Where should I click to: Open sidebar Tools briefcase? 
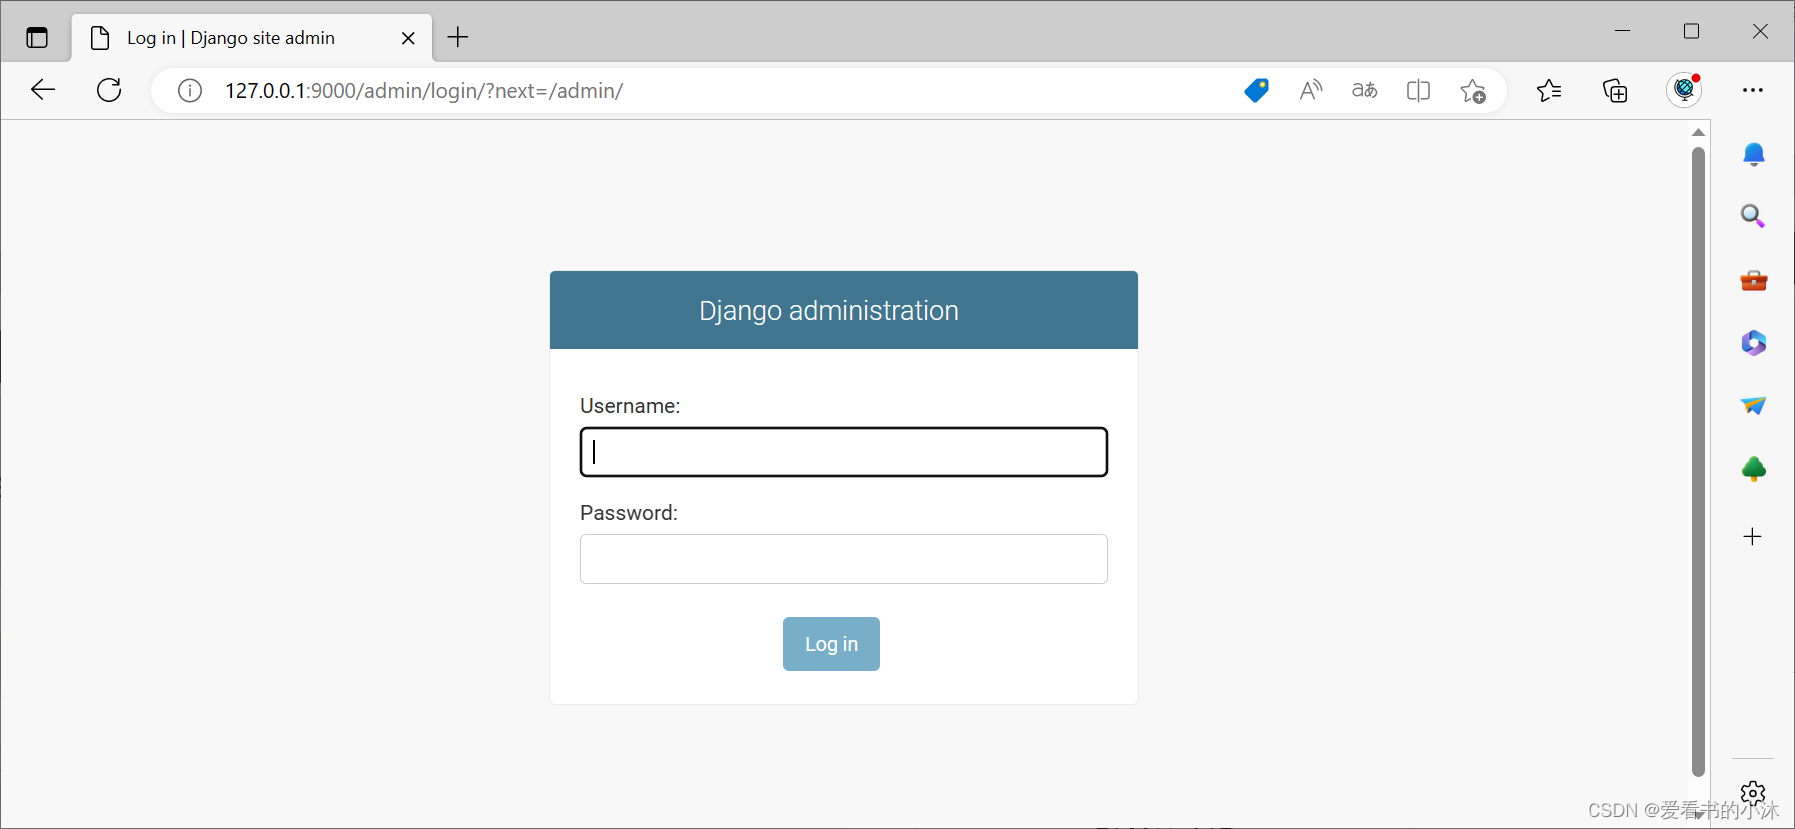tap(1754, 280)
